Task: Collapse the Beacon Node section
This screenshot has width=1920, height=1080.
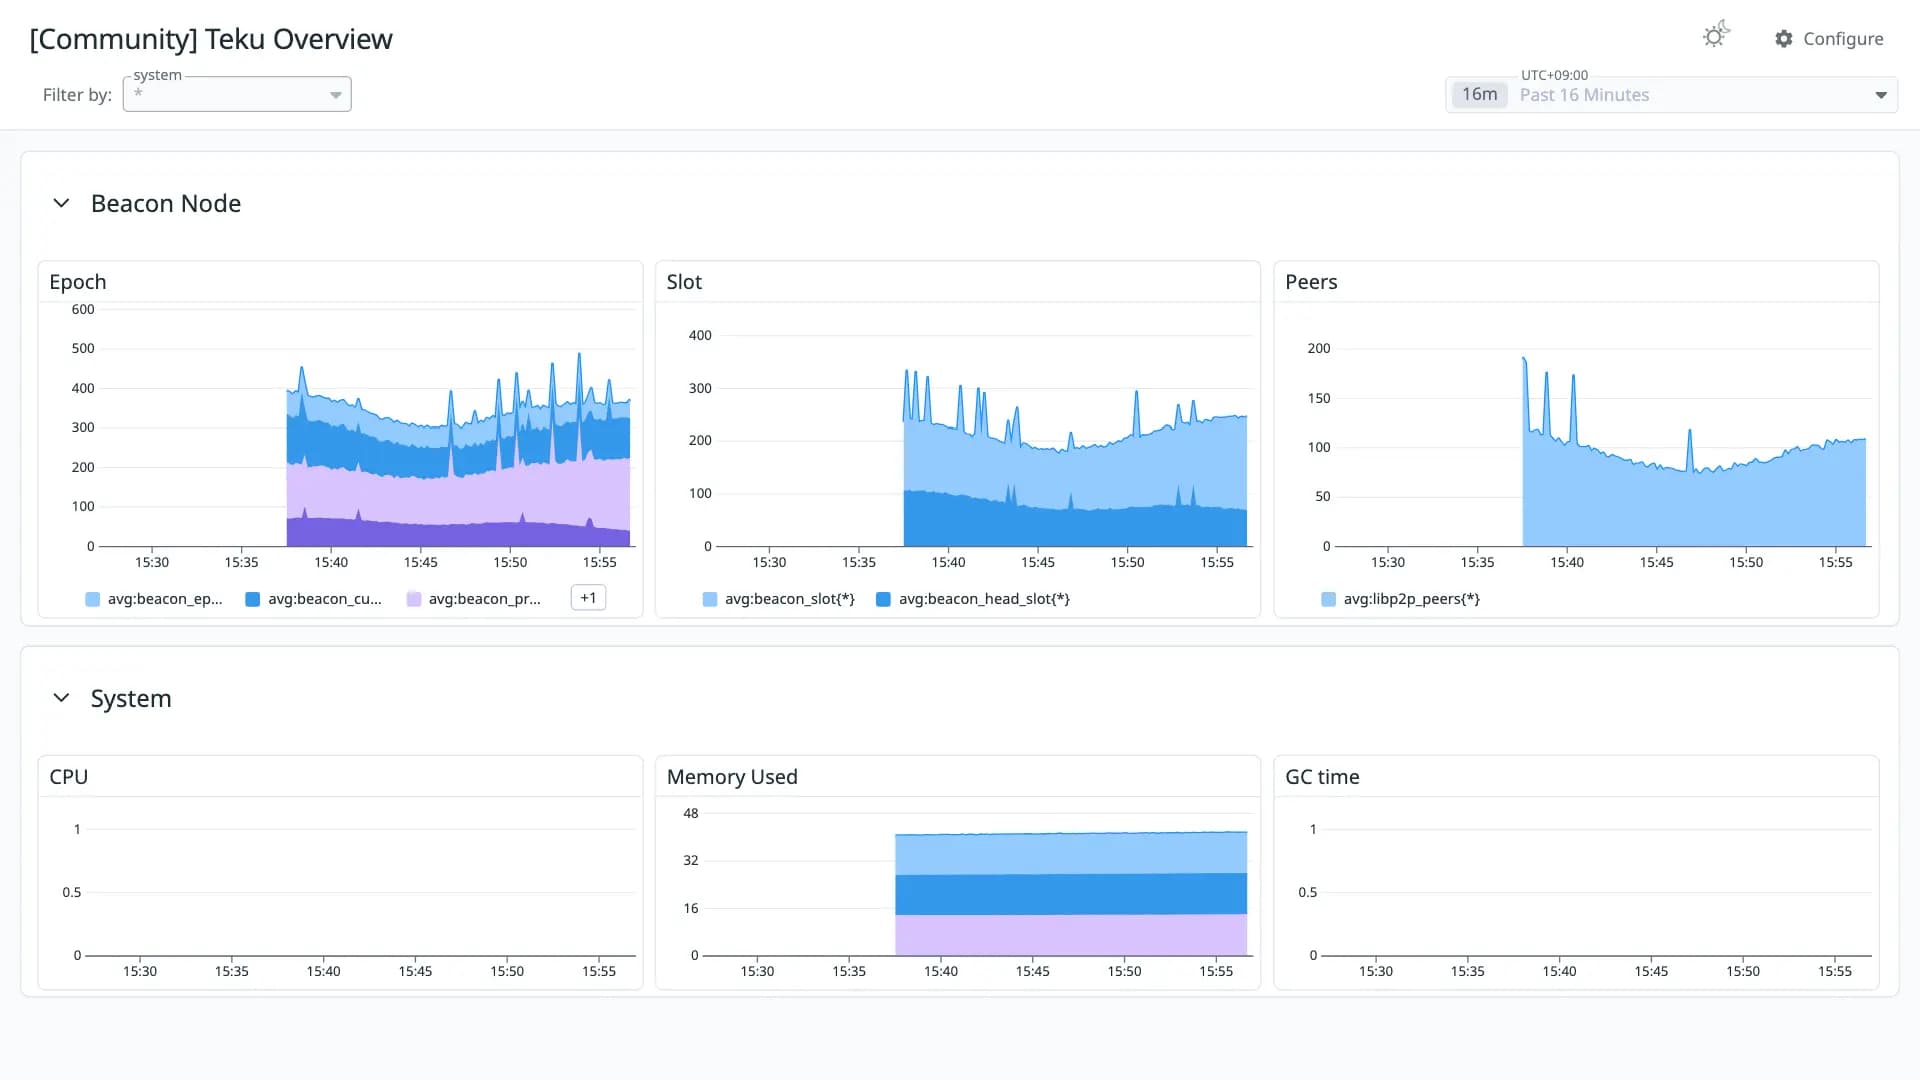Action: pyautogui.click(x=61, y=203)
